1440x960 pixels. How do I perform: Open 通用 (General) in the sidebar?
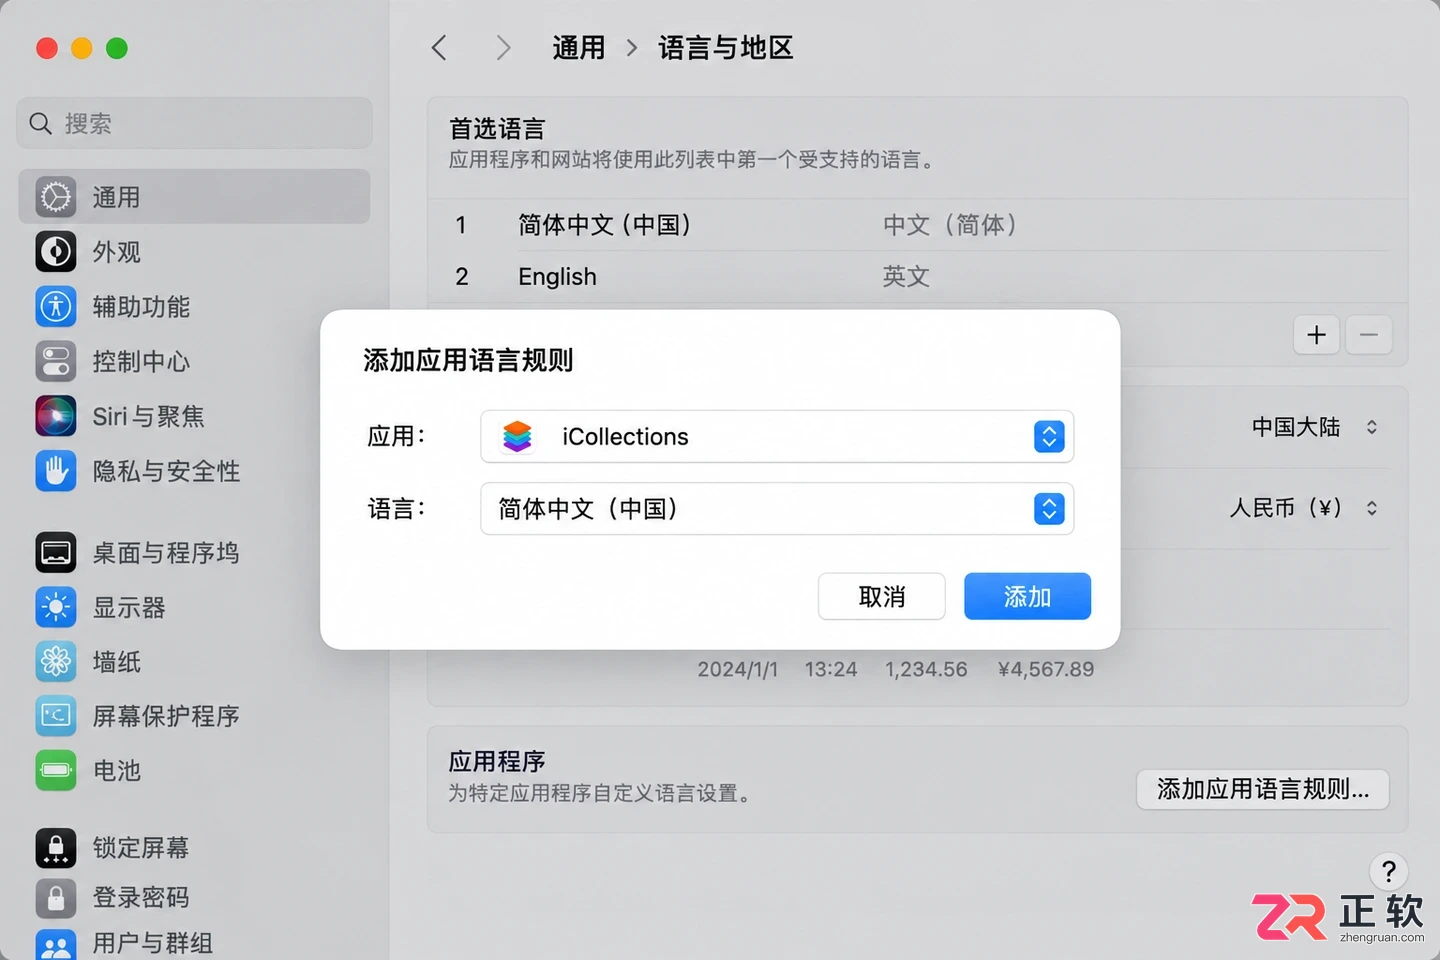tap(194, 197)
